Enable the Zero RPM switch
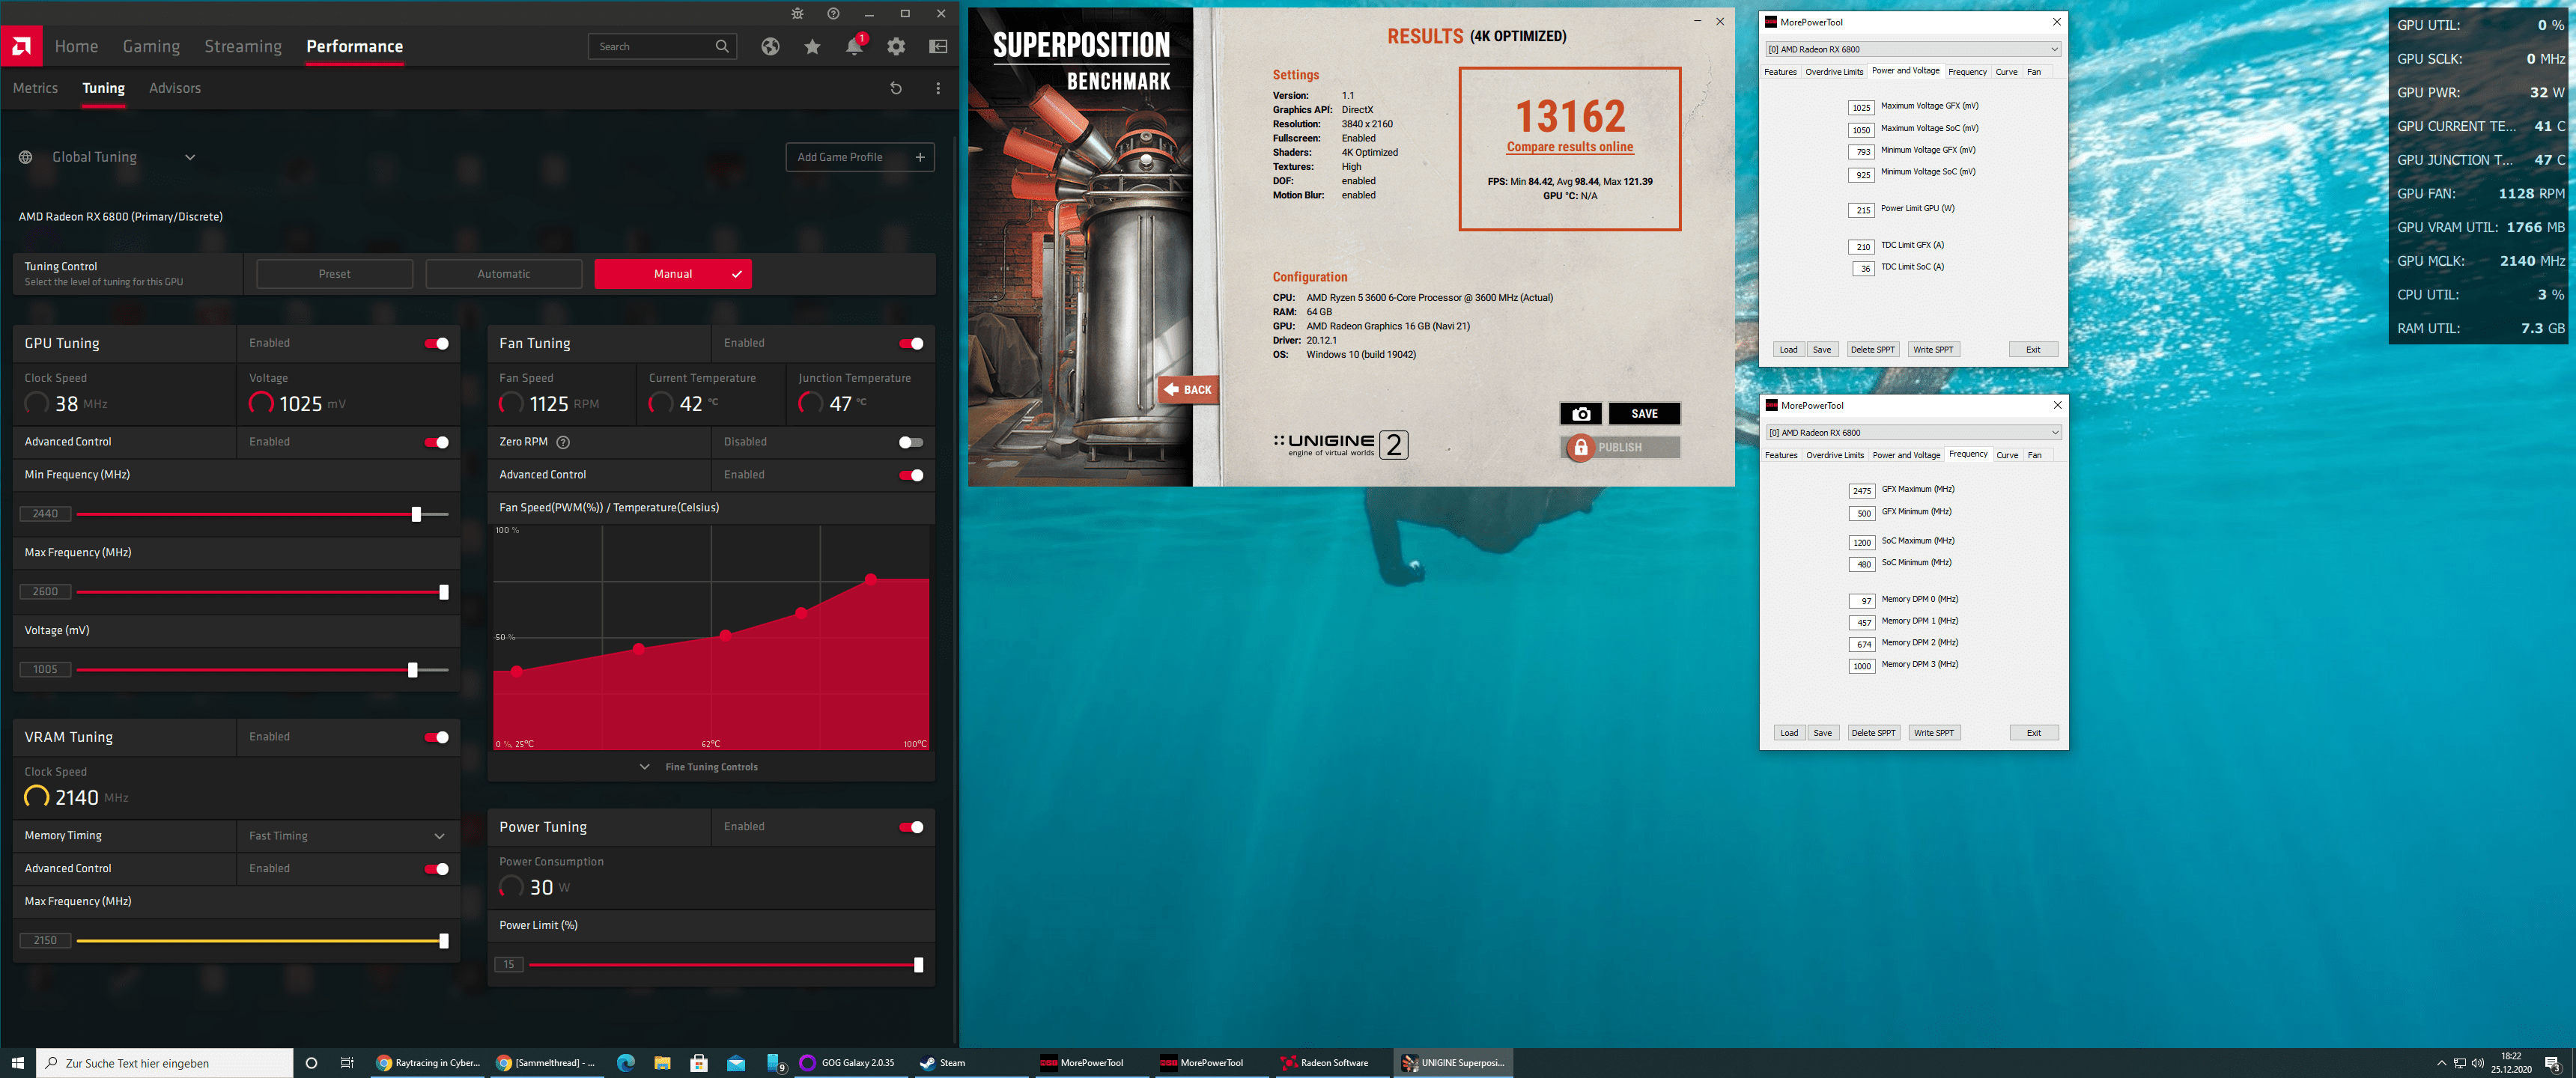Viewport: 2576px width, 1078px height. tap(911, 442)
